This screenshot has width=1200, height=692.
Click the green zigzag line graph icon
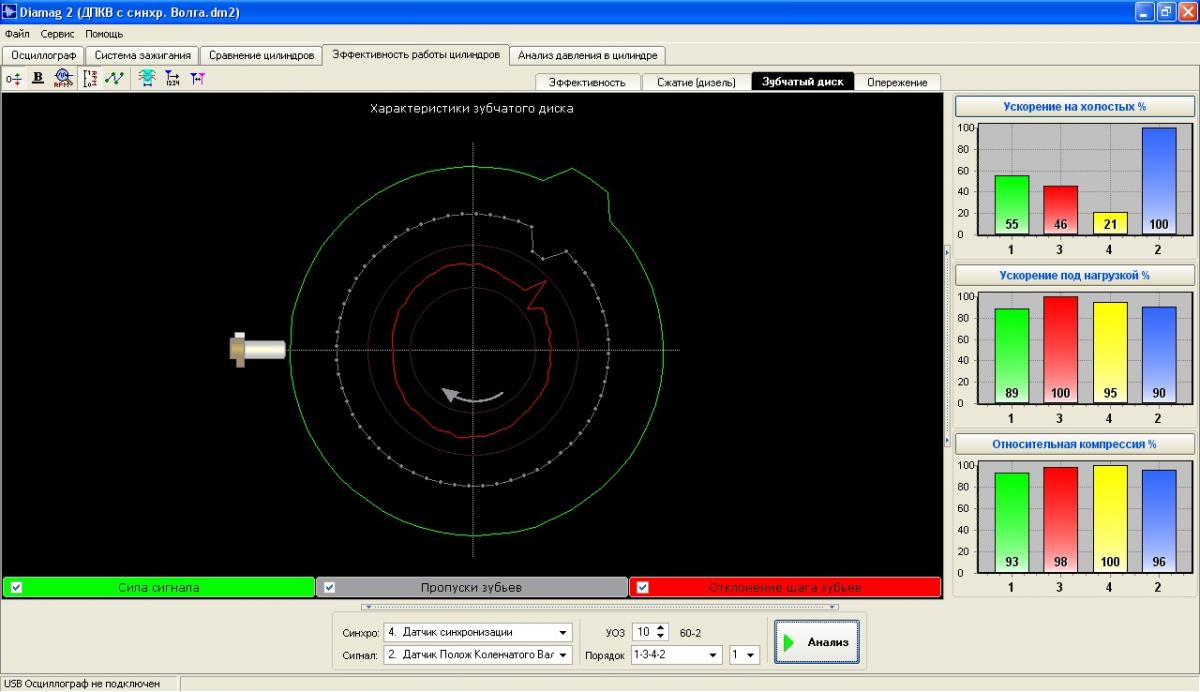(115, 77)
